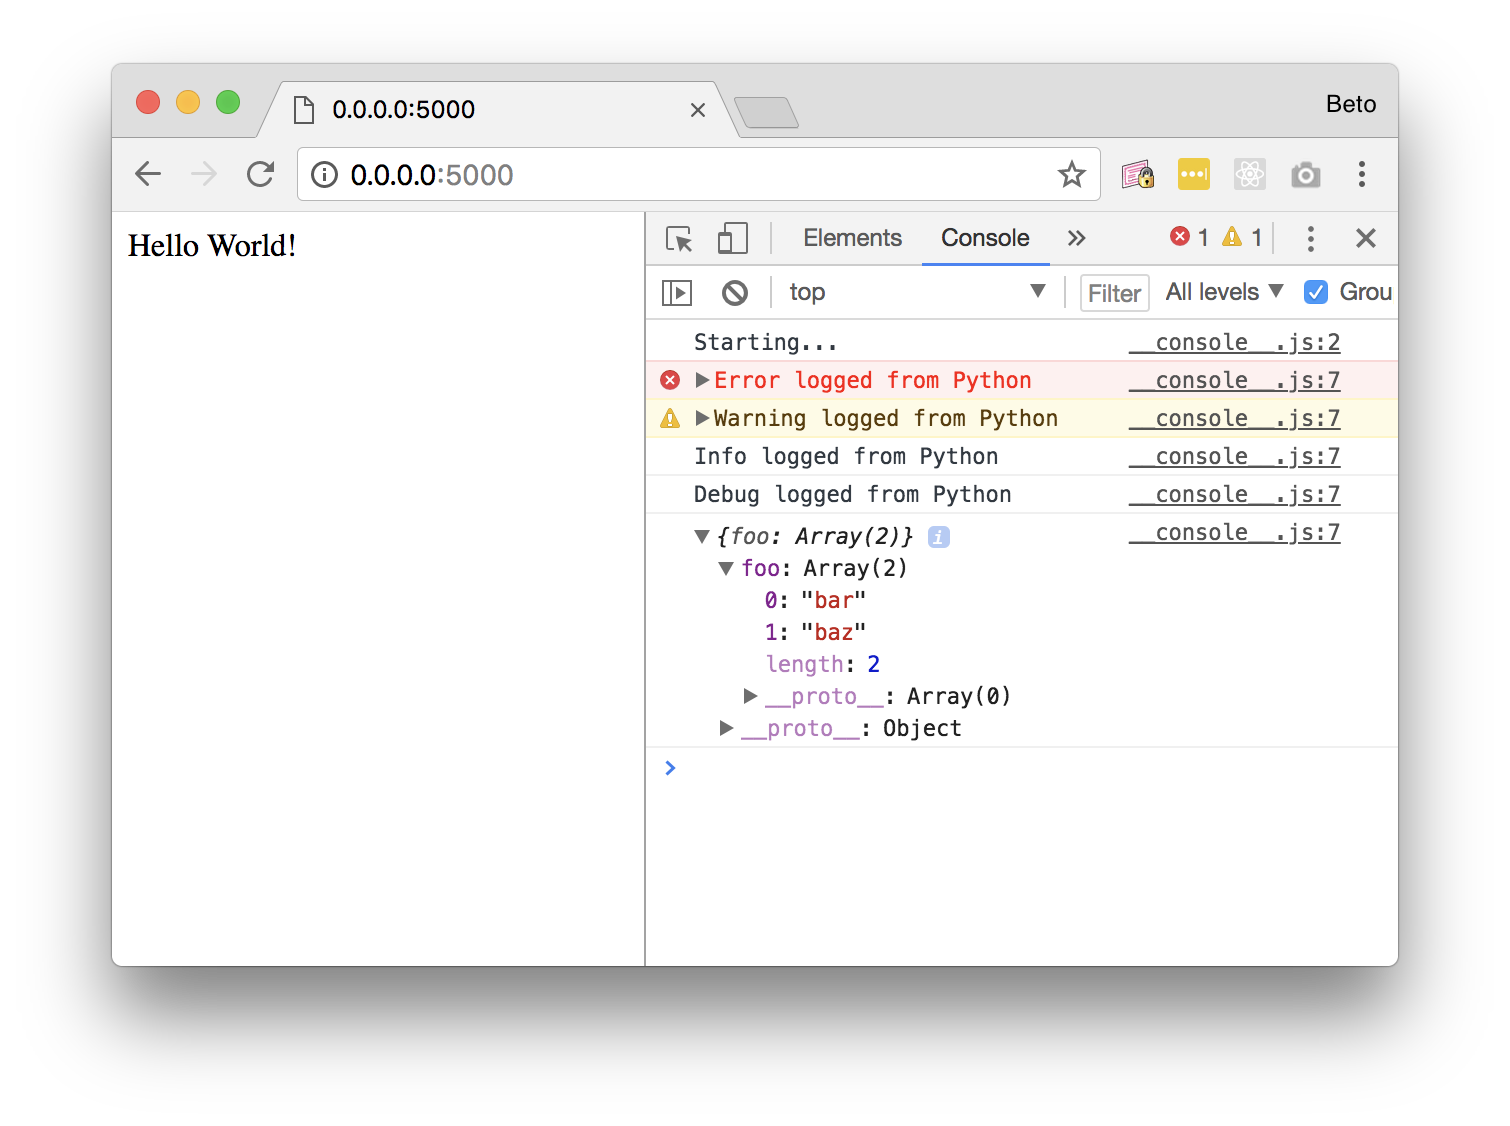Click the 1: "baz" array entry
The height and width of the screenshot is (1126, 1510).
tap(815, 632)
